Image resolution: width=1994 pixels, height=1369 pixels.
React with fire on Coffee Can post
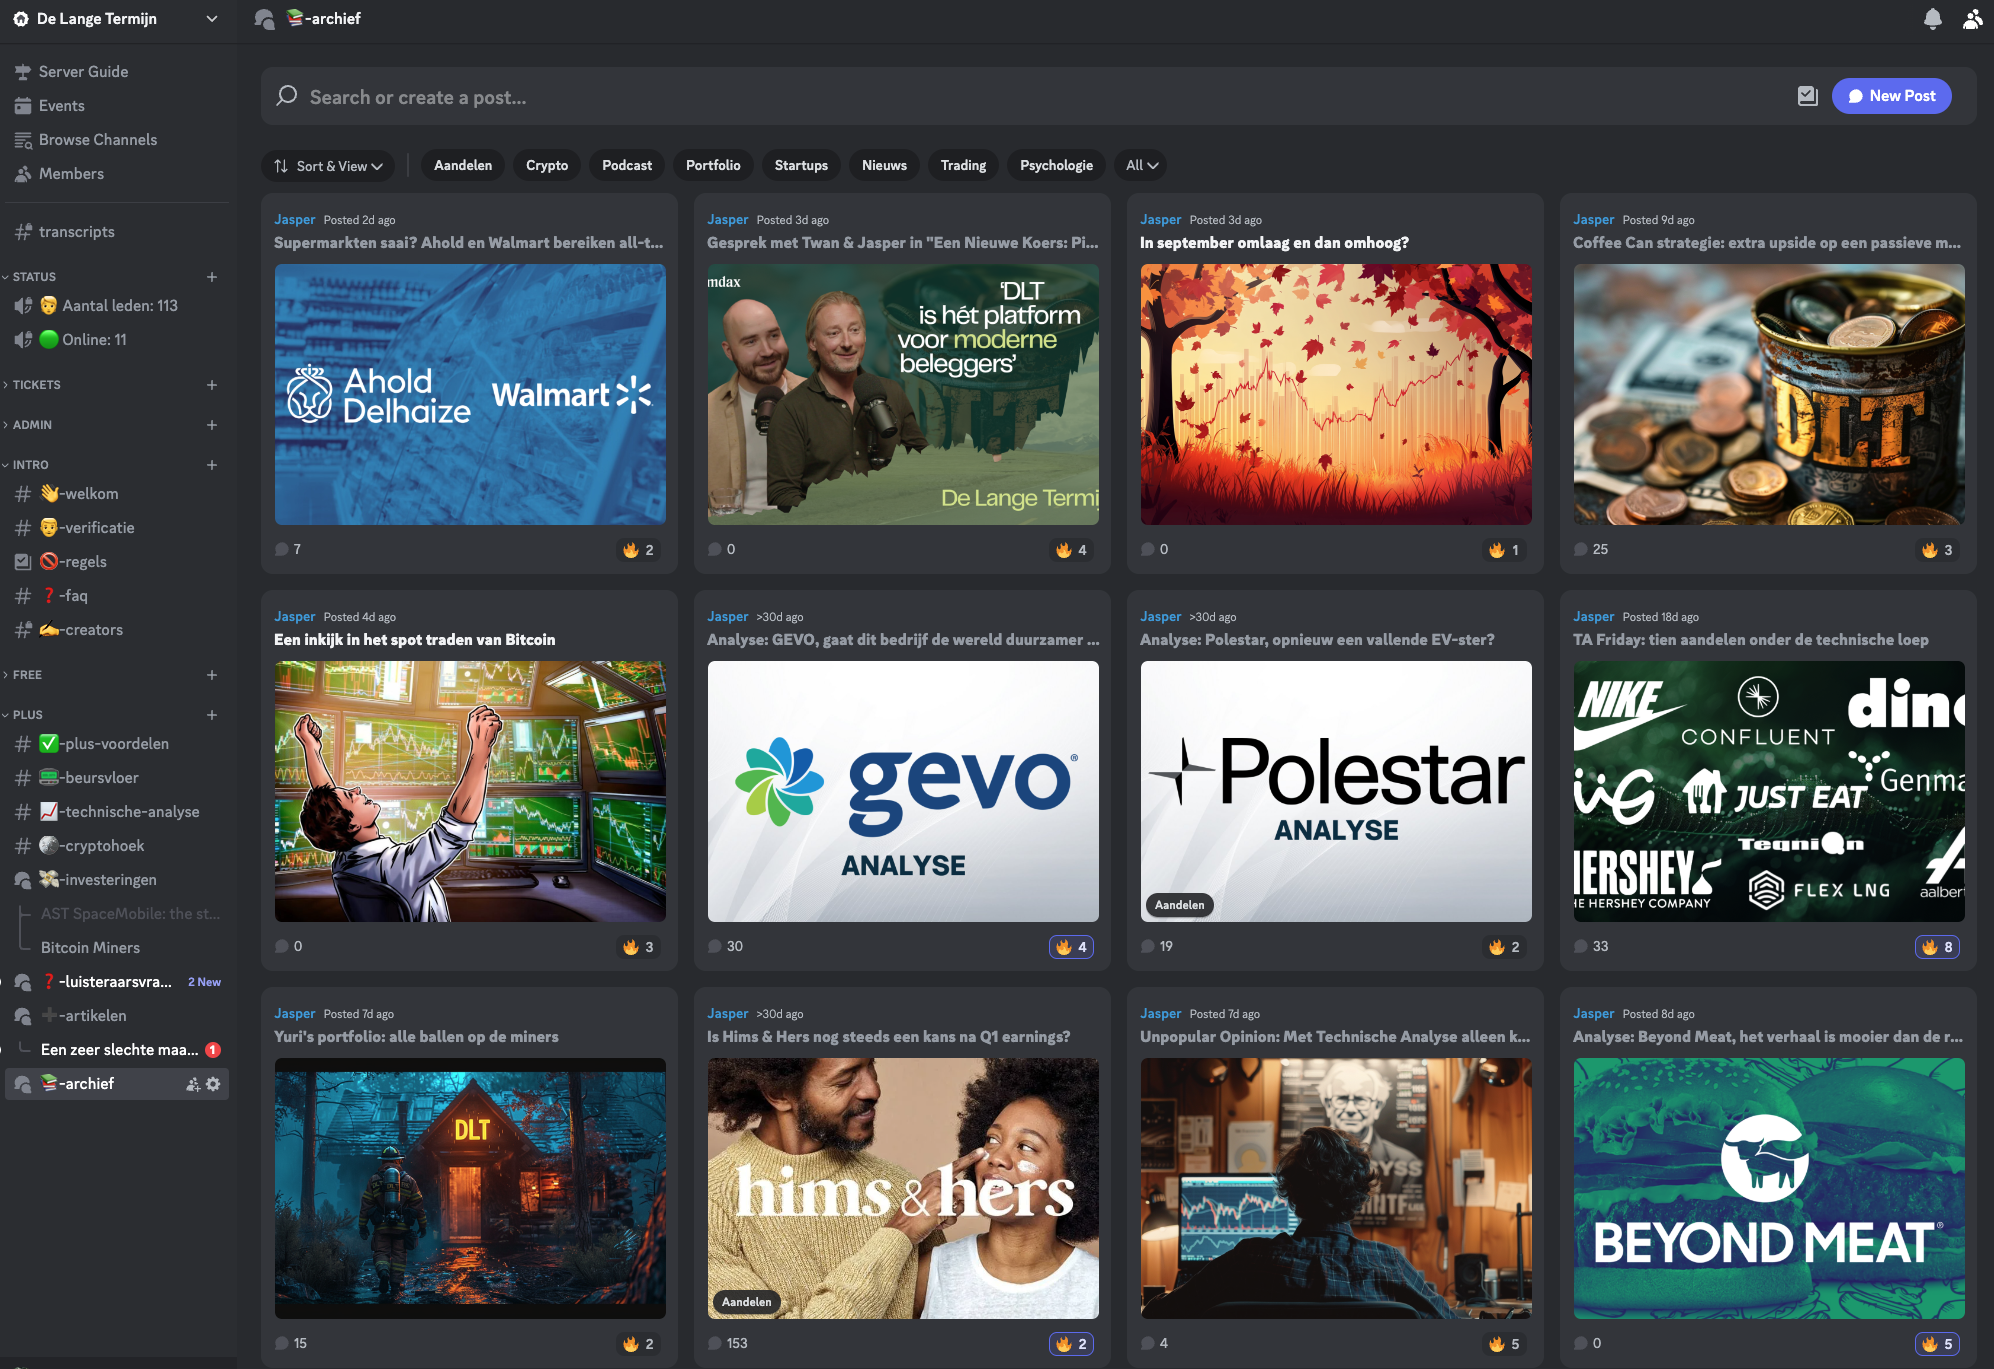pyautogui.click(x=1937, y=550)
